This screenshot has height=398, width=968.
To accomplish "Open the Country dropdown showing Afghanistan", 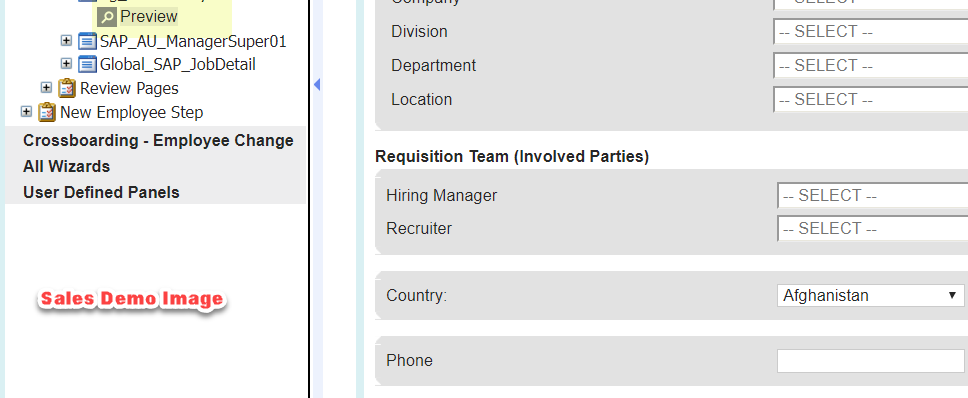I will click(x=870, y=296).
